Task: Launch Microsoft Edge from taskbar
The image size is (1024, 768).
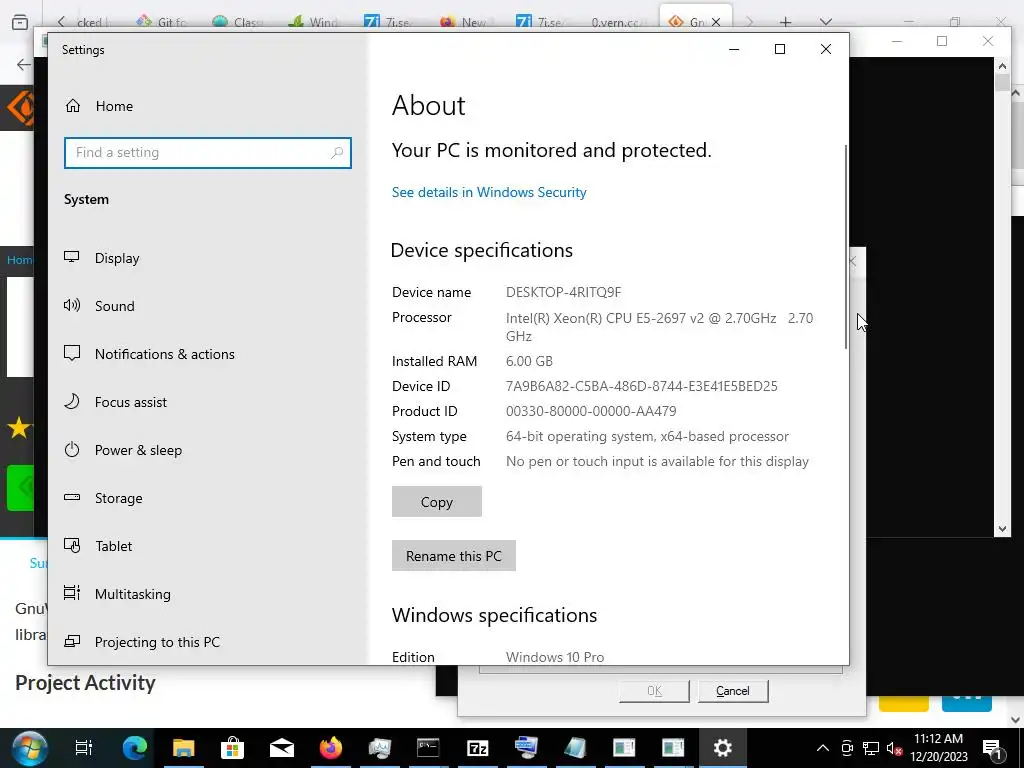Action: click(x=135, y=748)
